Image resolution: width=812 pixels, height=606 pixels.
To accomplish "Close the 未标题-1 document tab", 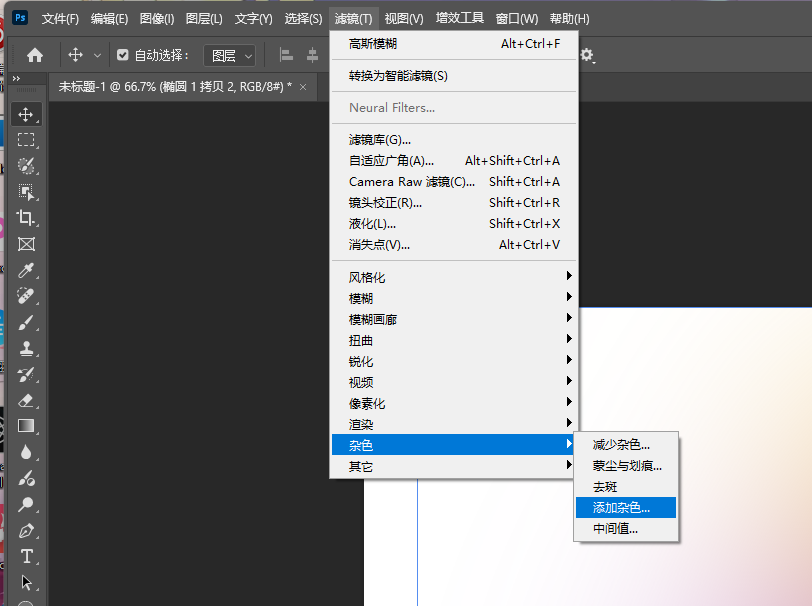I will pyautogui.click(x=303, y=87).
